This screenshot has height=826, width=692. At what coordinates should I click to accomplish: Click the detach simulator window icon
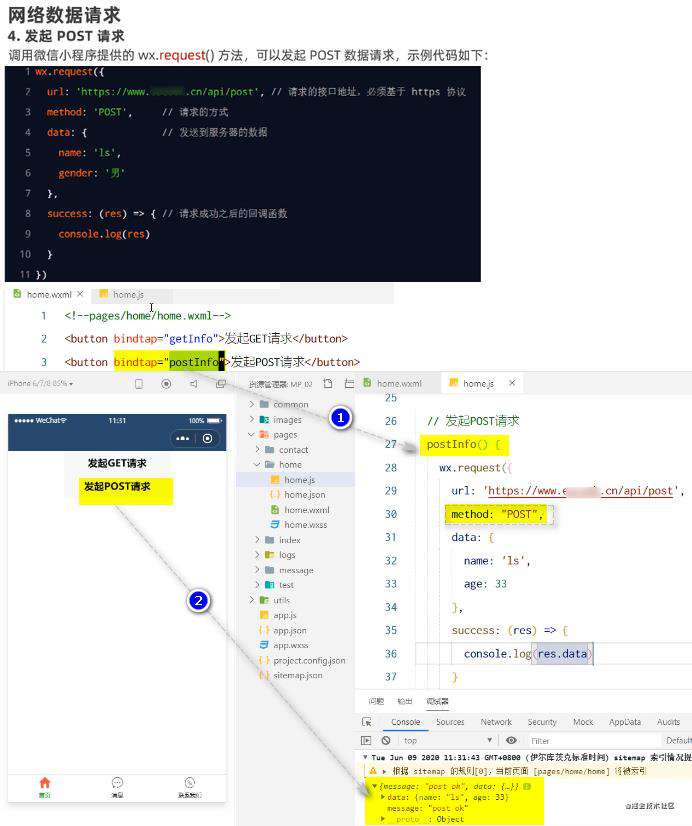pyautogui.click(x=221, y=384)
